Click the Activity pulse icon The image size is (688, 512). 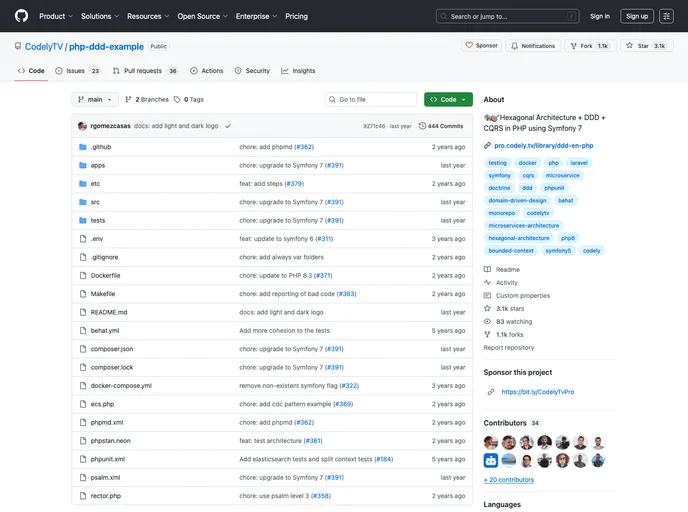click(487, 283)
